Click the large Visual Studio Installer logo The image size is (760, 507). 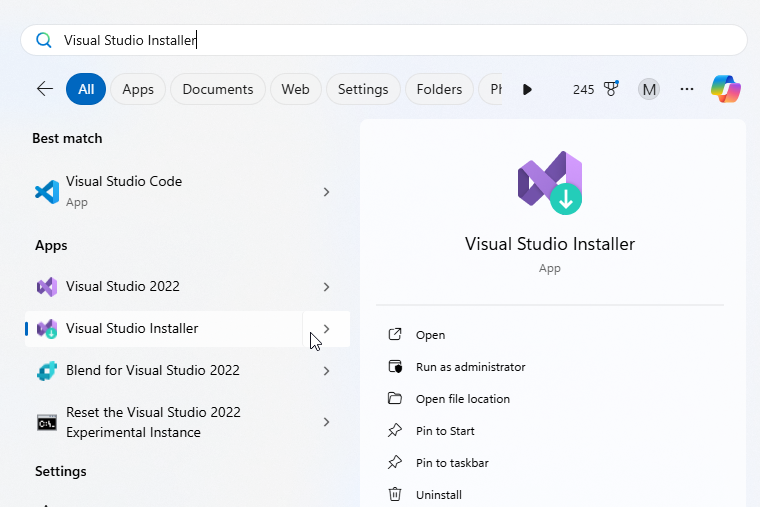550,183
